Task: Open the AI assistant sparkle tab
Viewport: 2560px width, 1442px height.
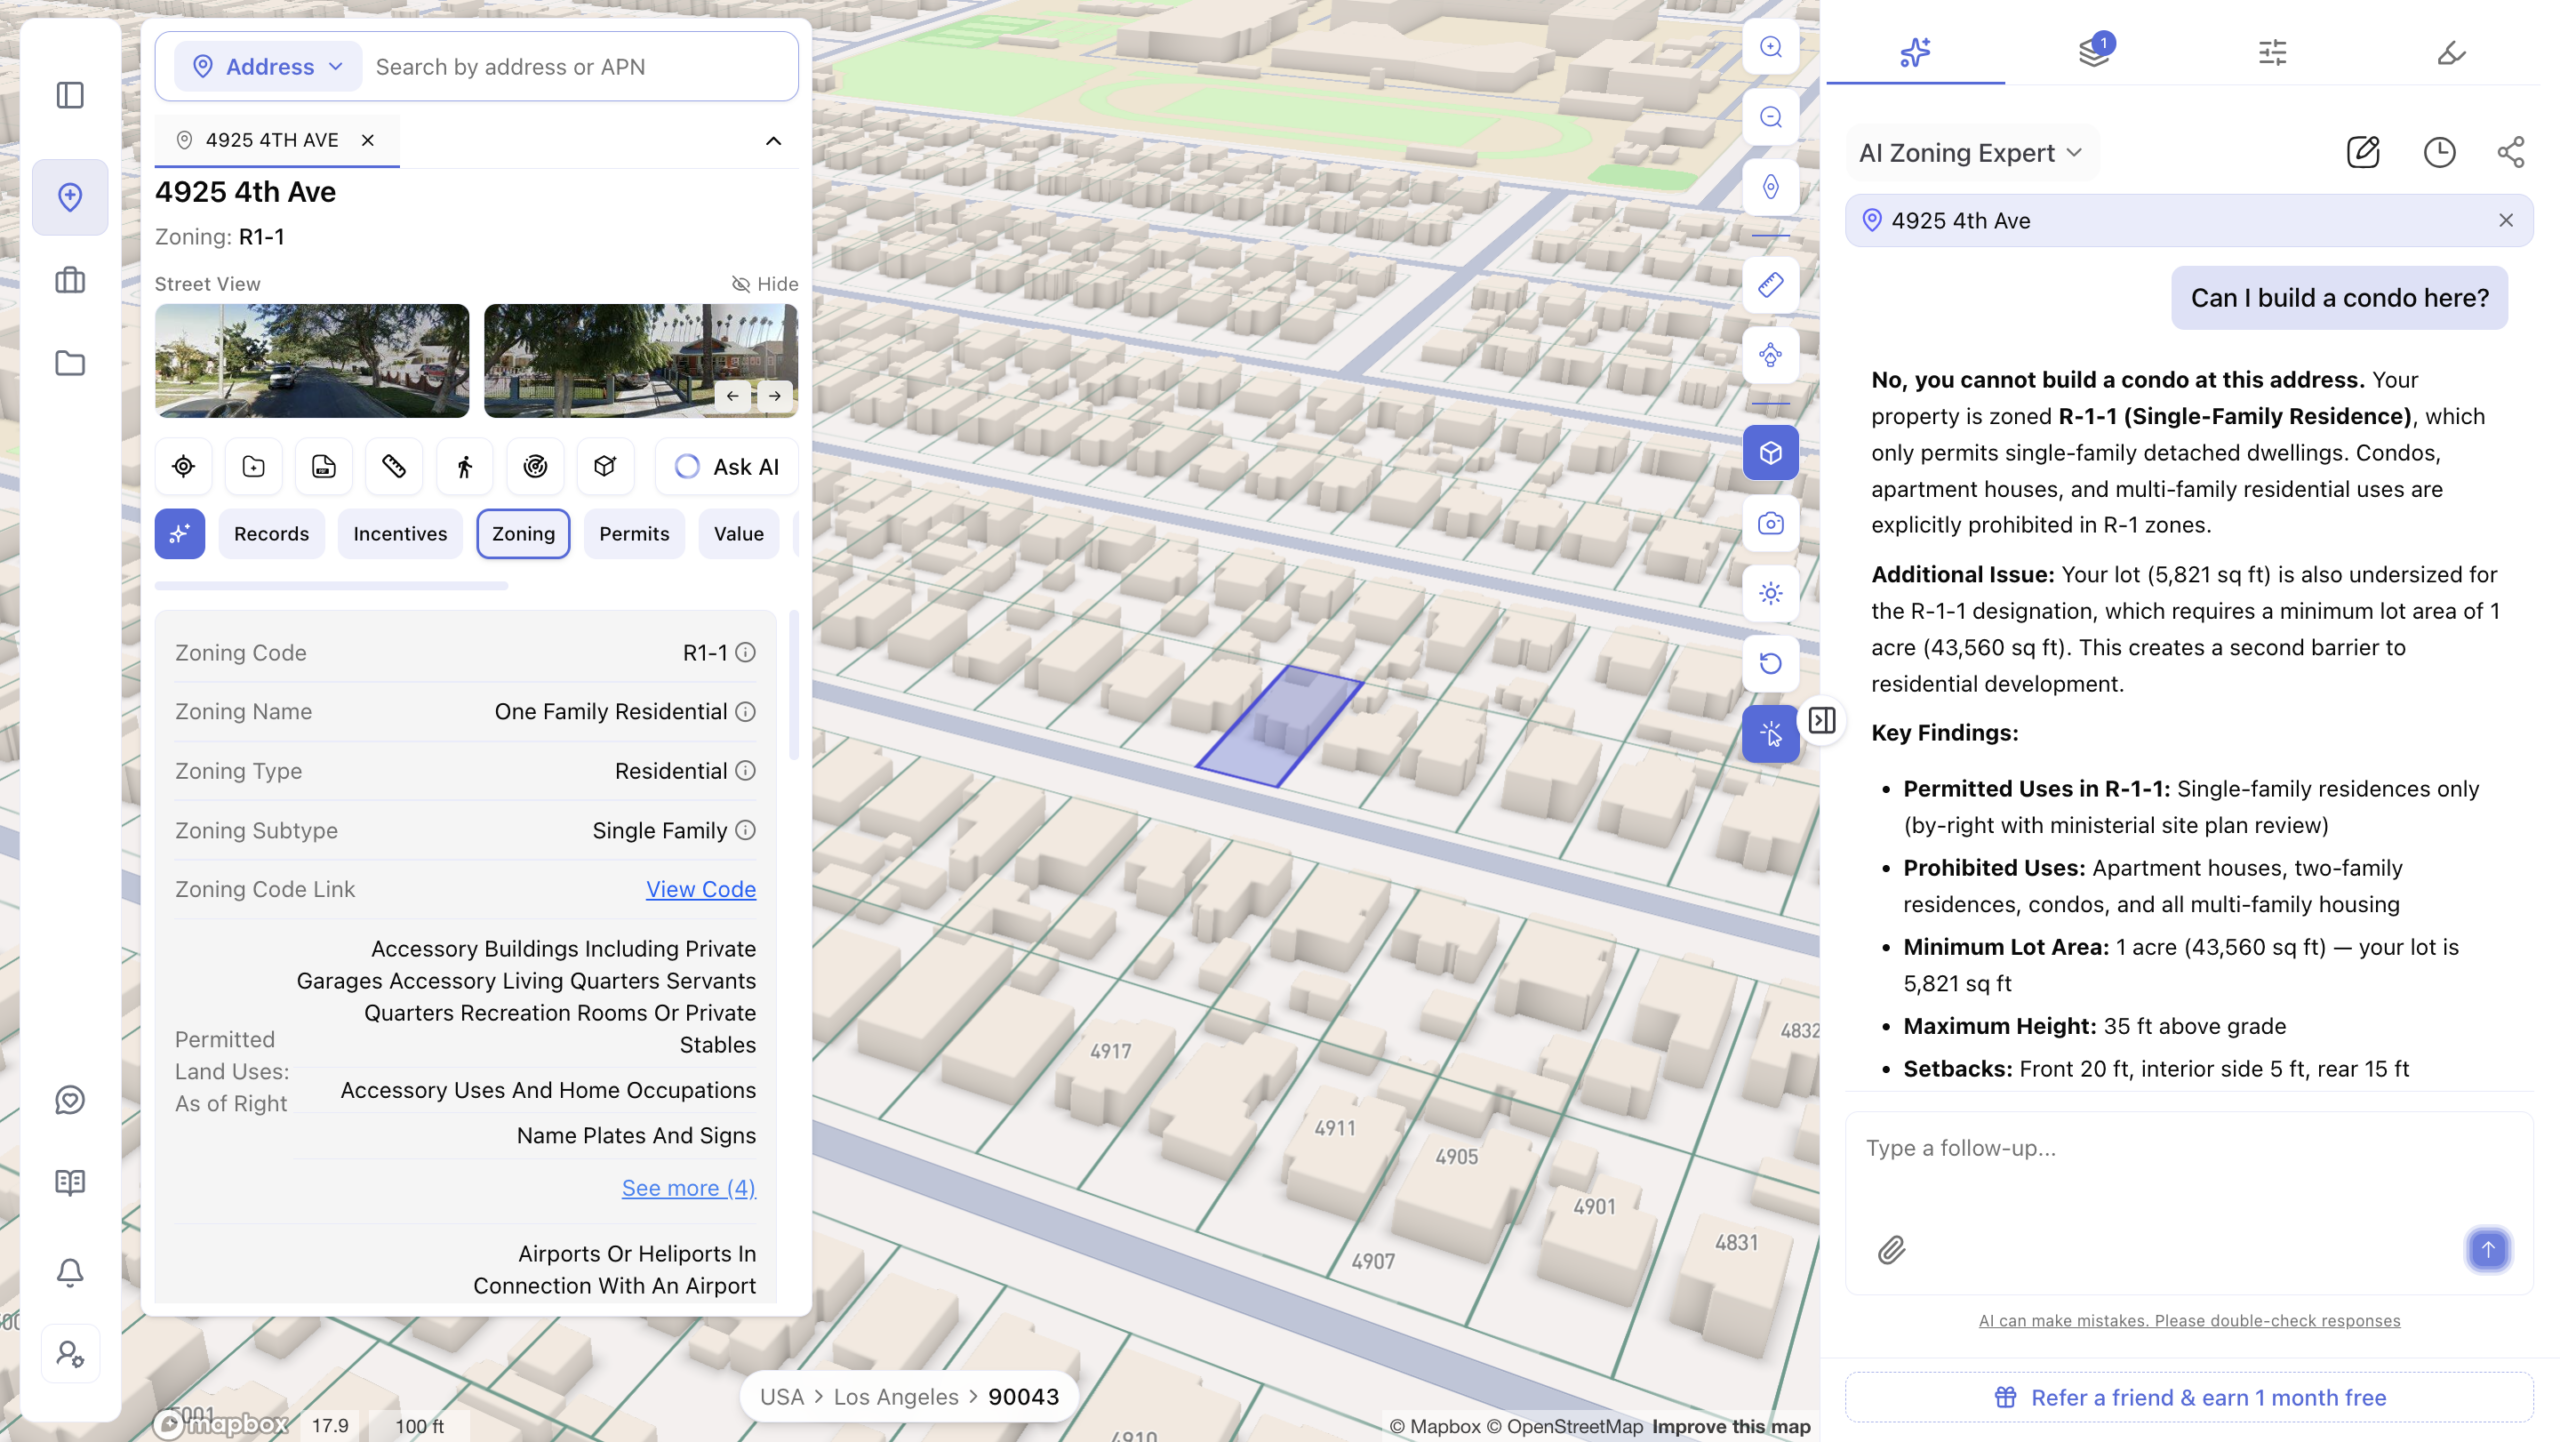Action: [1915, 52]
